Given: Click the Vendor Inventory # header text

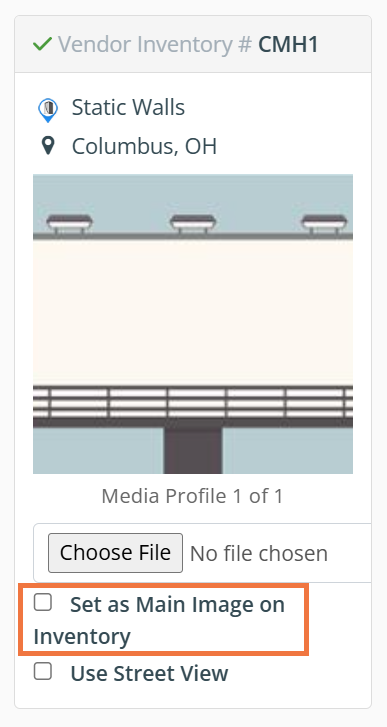Looking at the screenshot, I should click(x=155, y=45).
